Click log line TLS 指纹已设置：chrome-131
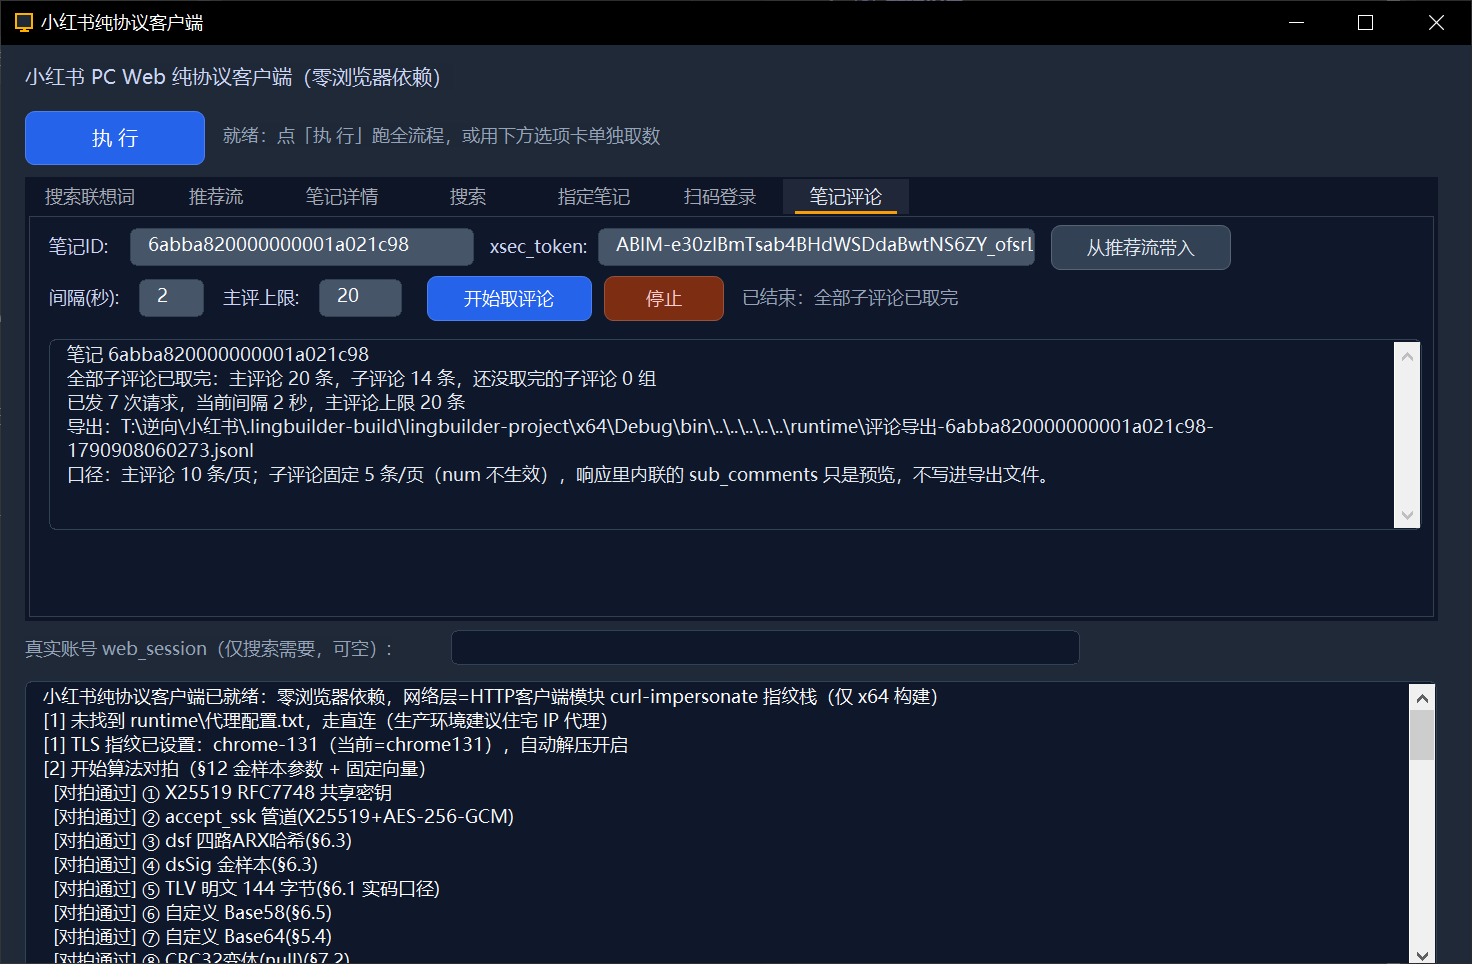Screen dimensions: 1472x964 coord(335,744)
